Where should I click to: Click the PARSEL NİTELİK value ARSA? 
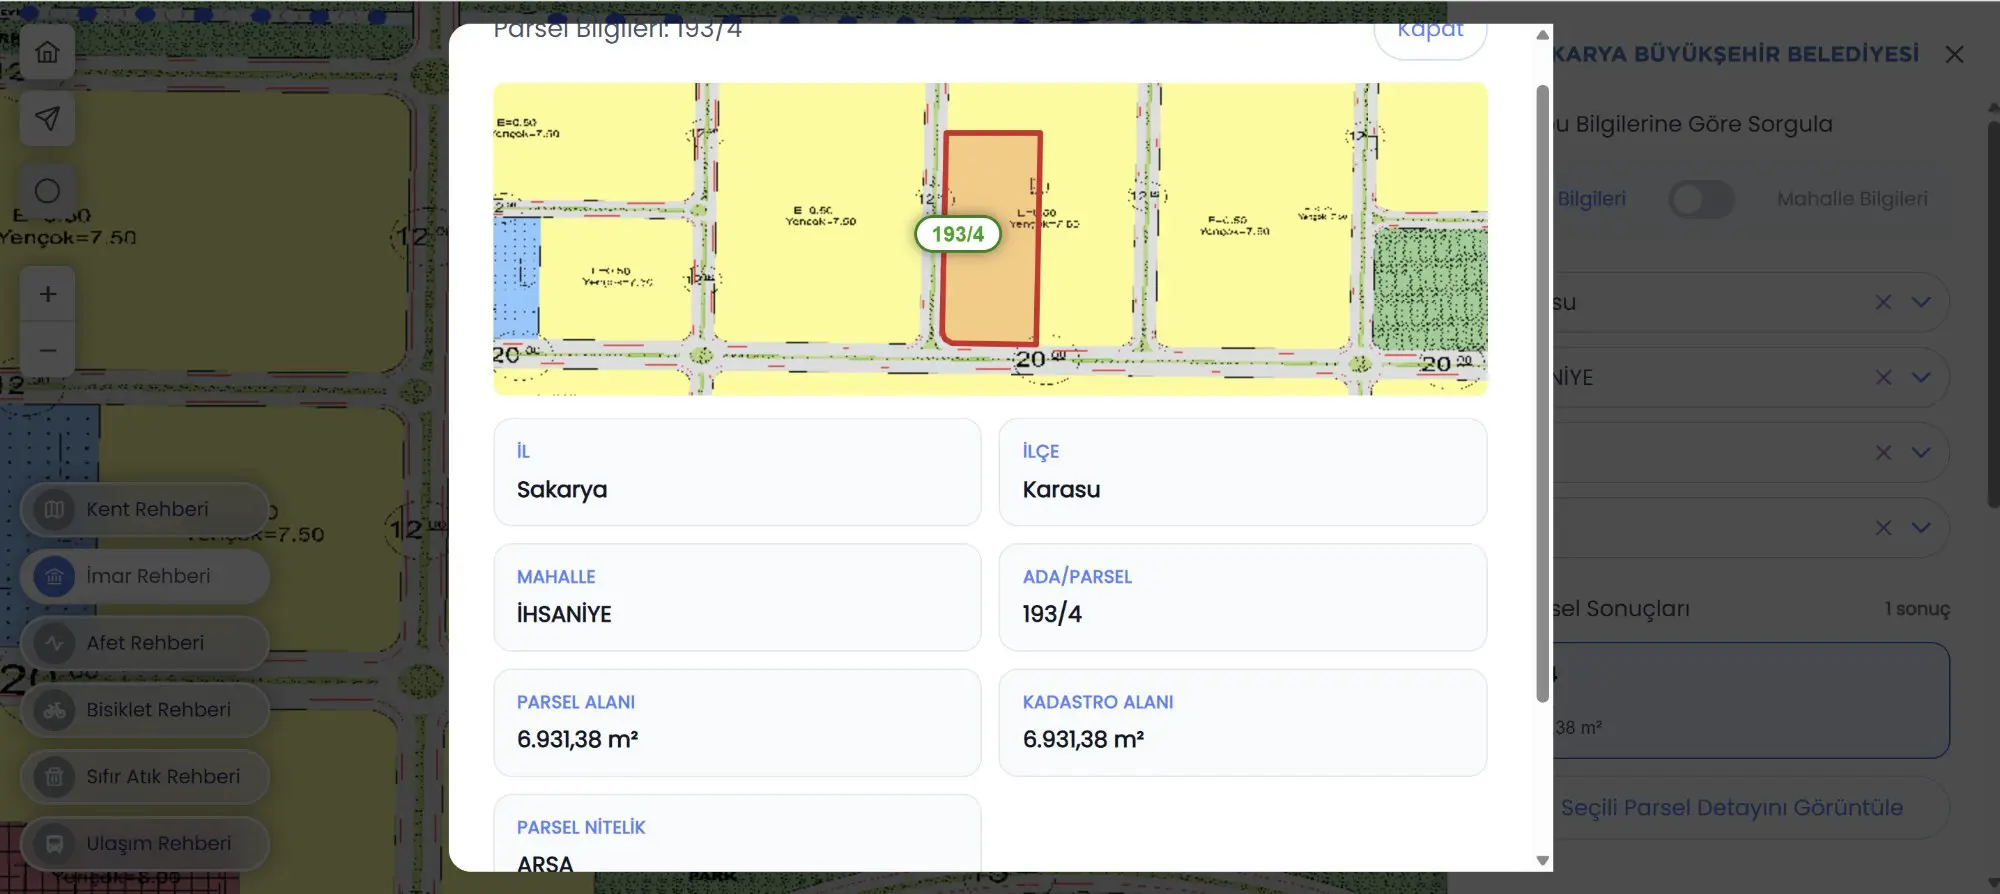point(545,863)
